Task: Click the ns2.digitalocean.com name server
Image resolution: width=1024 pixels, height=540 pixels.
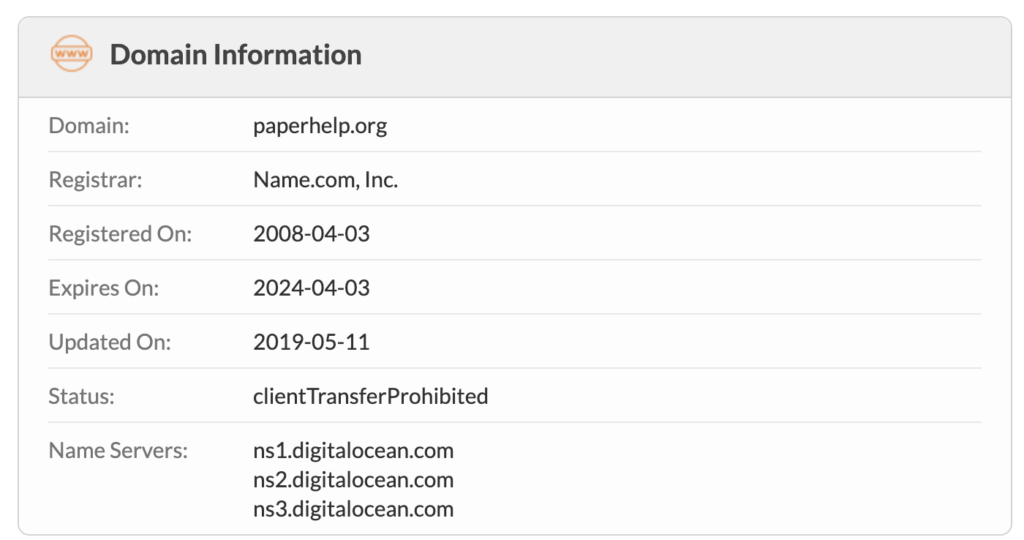Action: (x=353, y=480)
